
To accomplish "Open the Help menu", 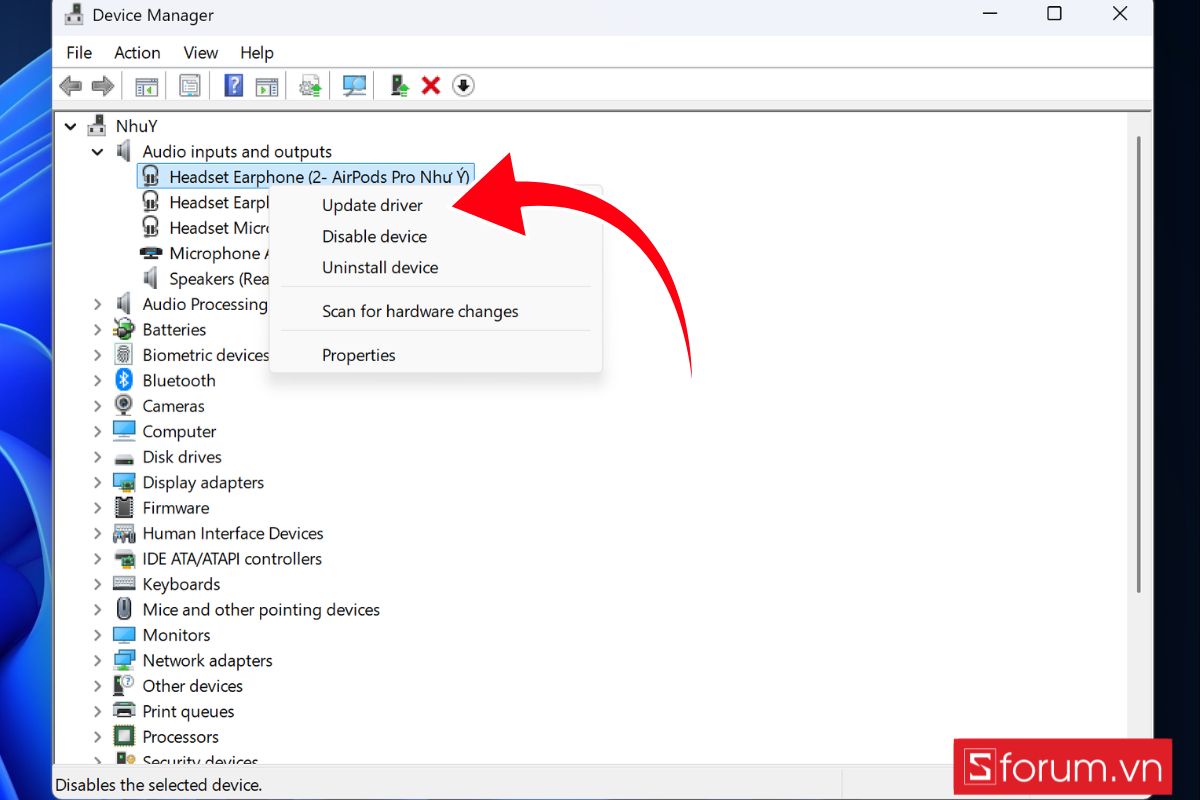I will (257, 53).
